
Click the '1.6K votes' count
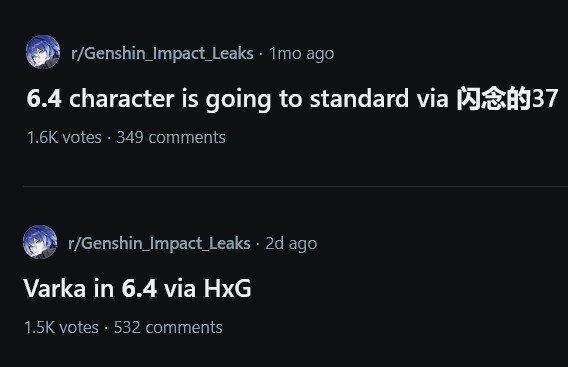(x=64, y=138)
